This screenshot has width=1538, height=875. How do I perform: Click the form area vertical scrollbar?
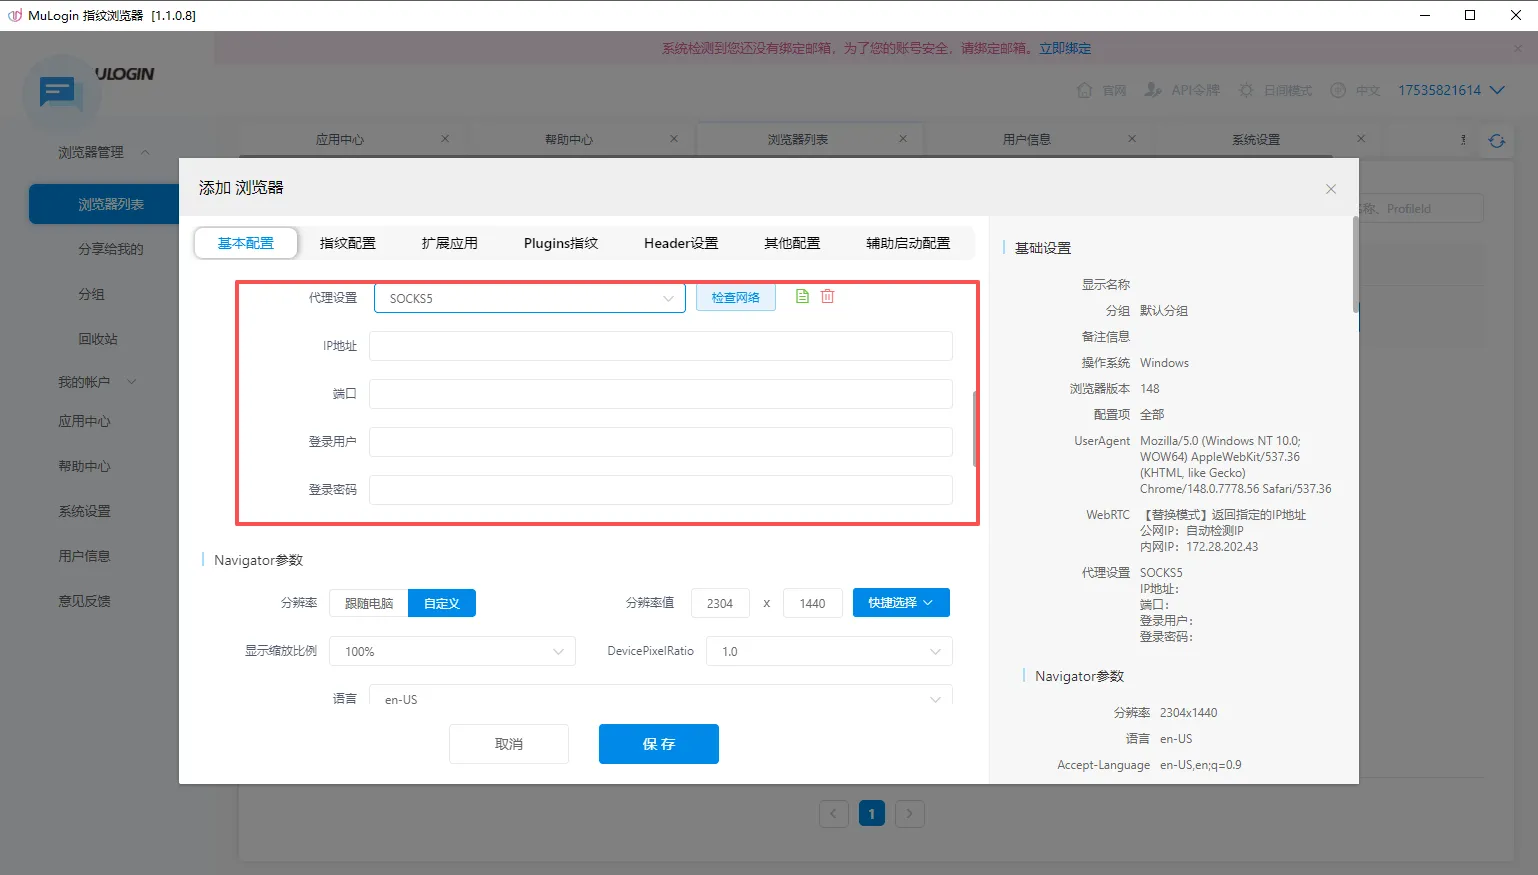tap(975, 428)
